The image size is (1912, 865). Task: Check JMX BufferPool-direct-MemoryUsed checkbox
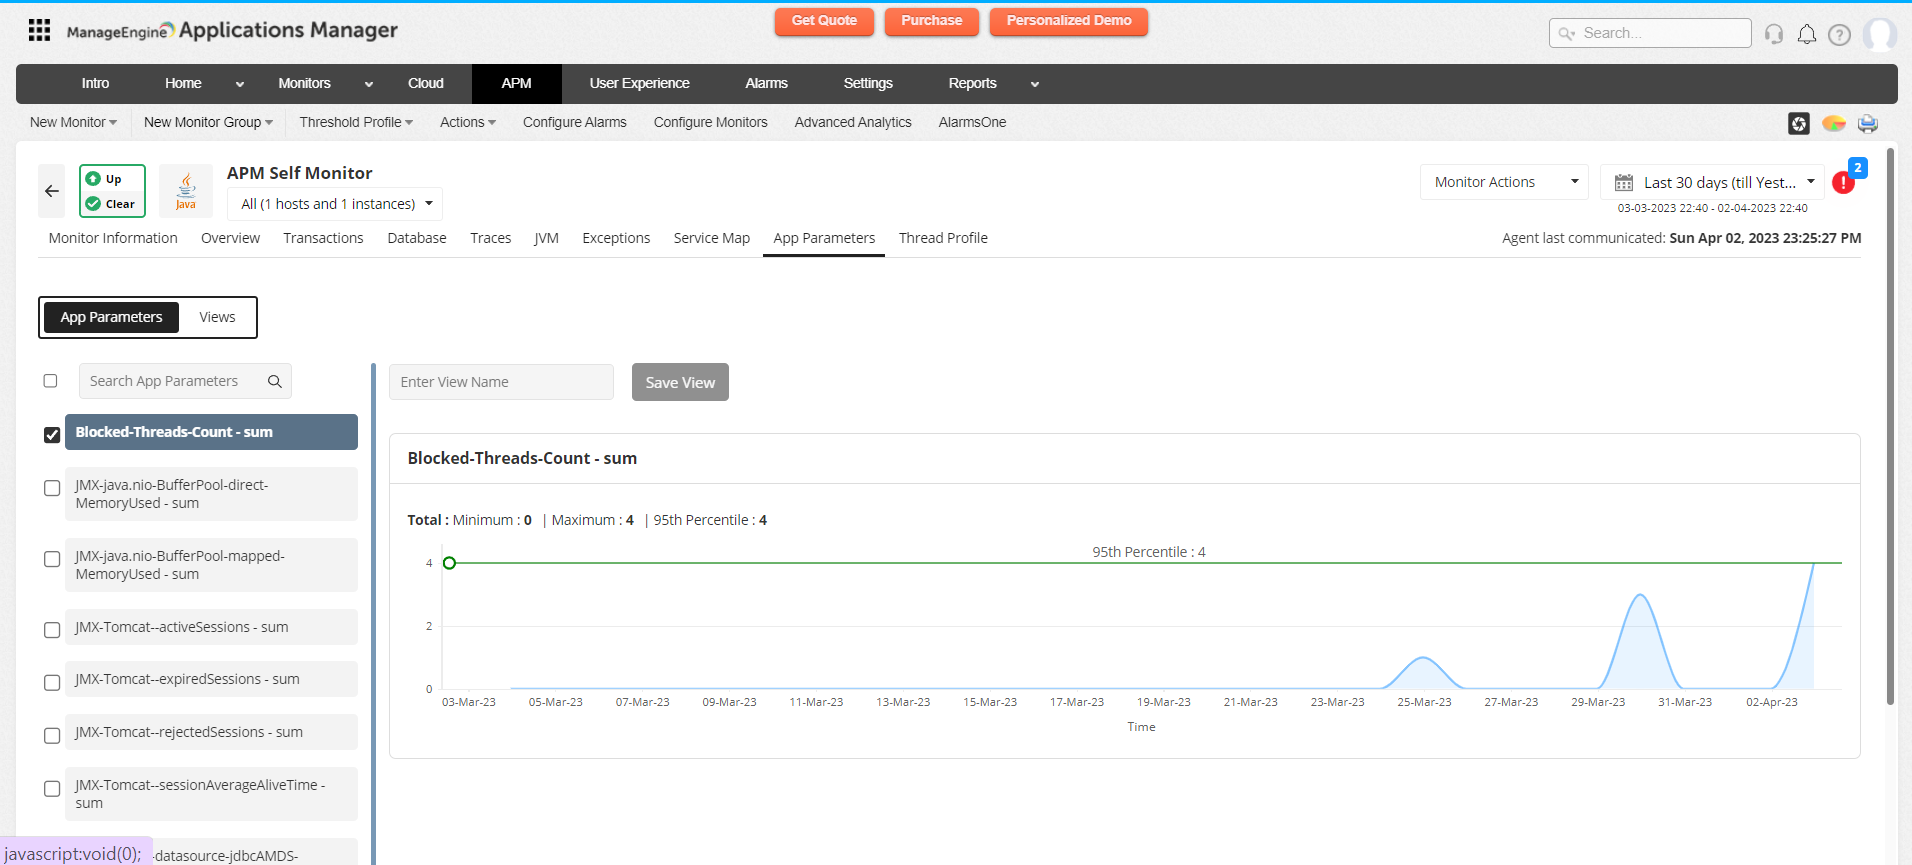pyautogui.click(x=52, y=488)
